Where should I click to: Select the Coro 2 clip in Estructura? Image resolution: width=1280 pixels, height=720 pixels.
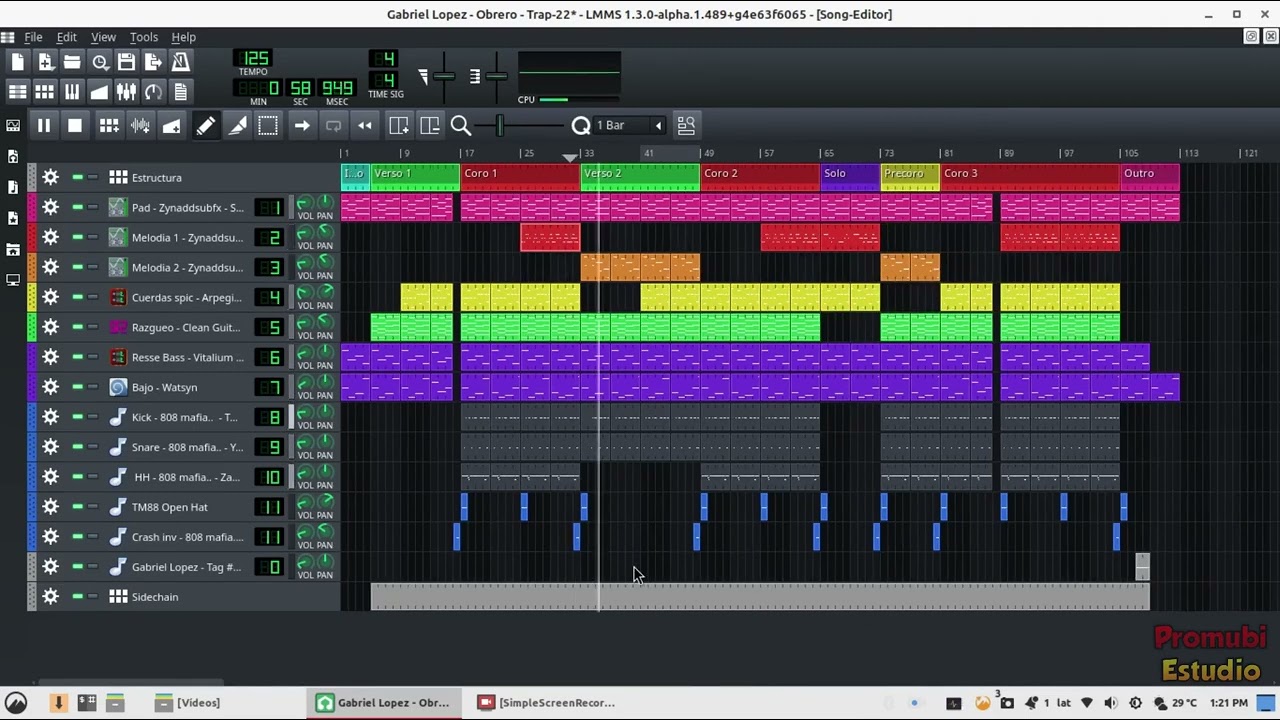coord(760,177)
